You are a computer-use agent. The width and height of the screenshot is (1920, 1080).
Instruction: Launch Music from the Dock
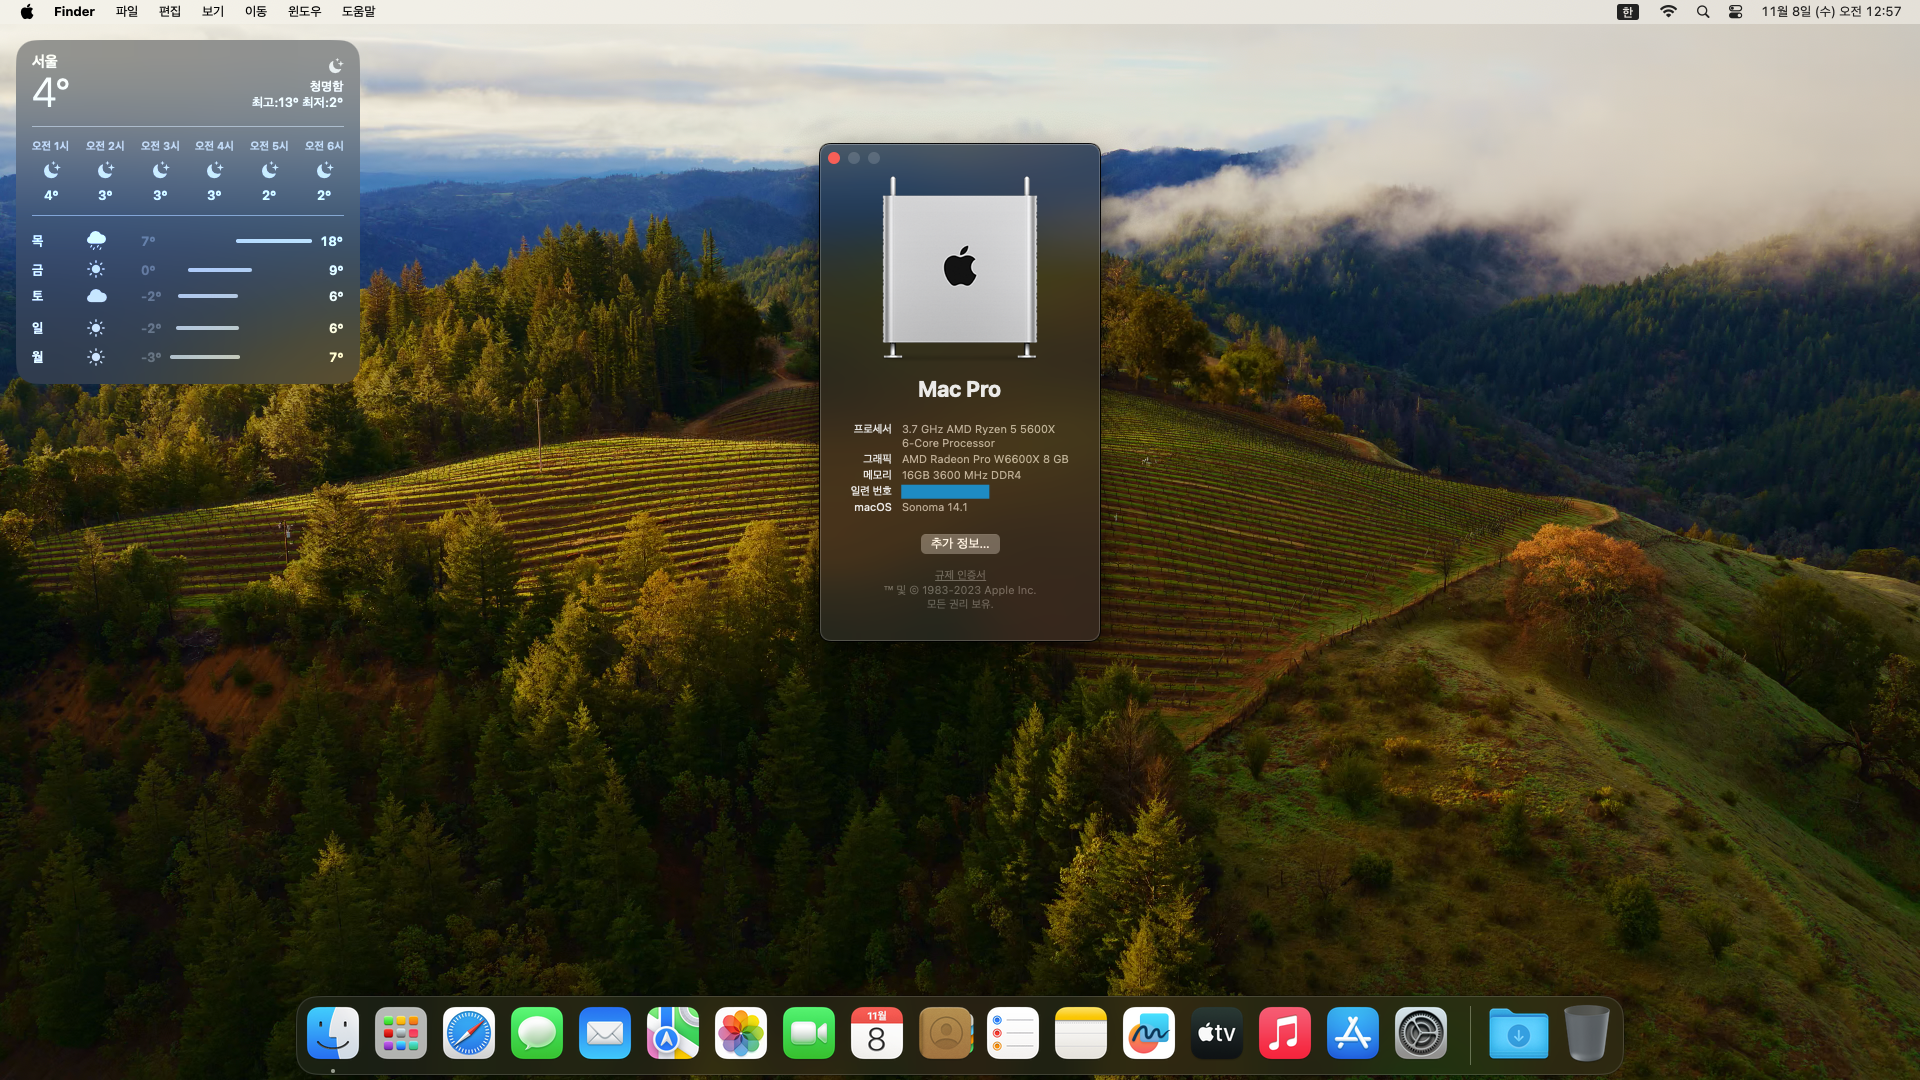[1285, 1033]
